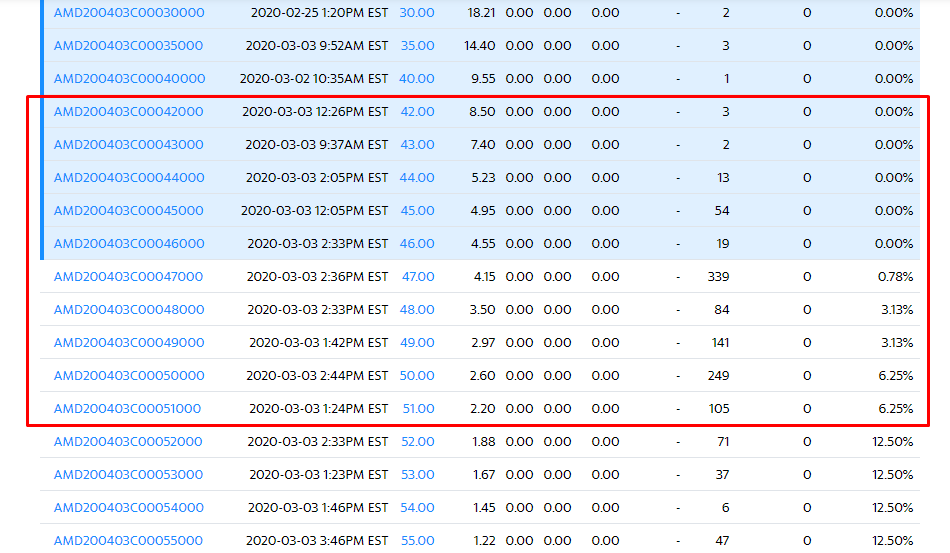The width and height of the screenshot is (950, 553).
Task: Select the 49.00 strike price link
Action: pyautogui.click(x=417, y=343)
